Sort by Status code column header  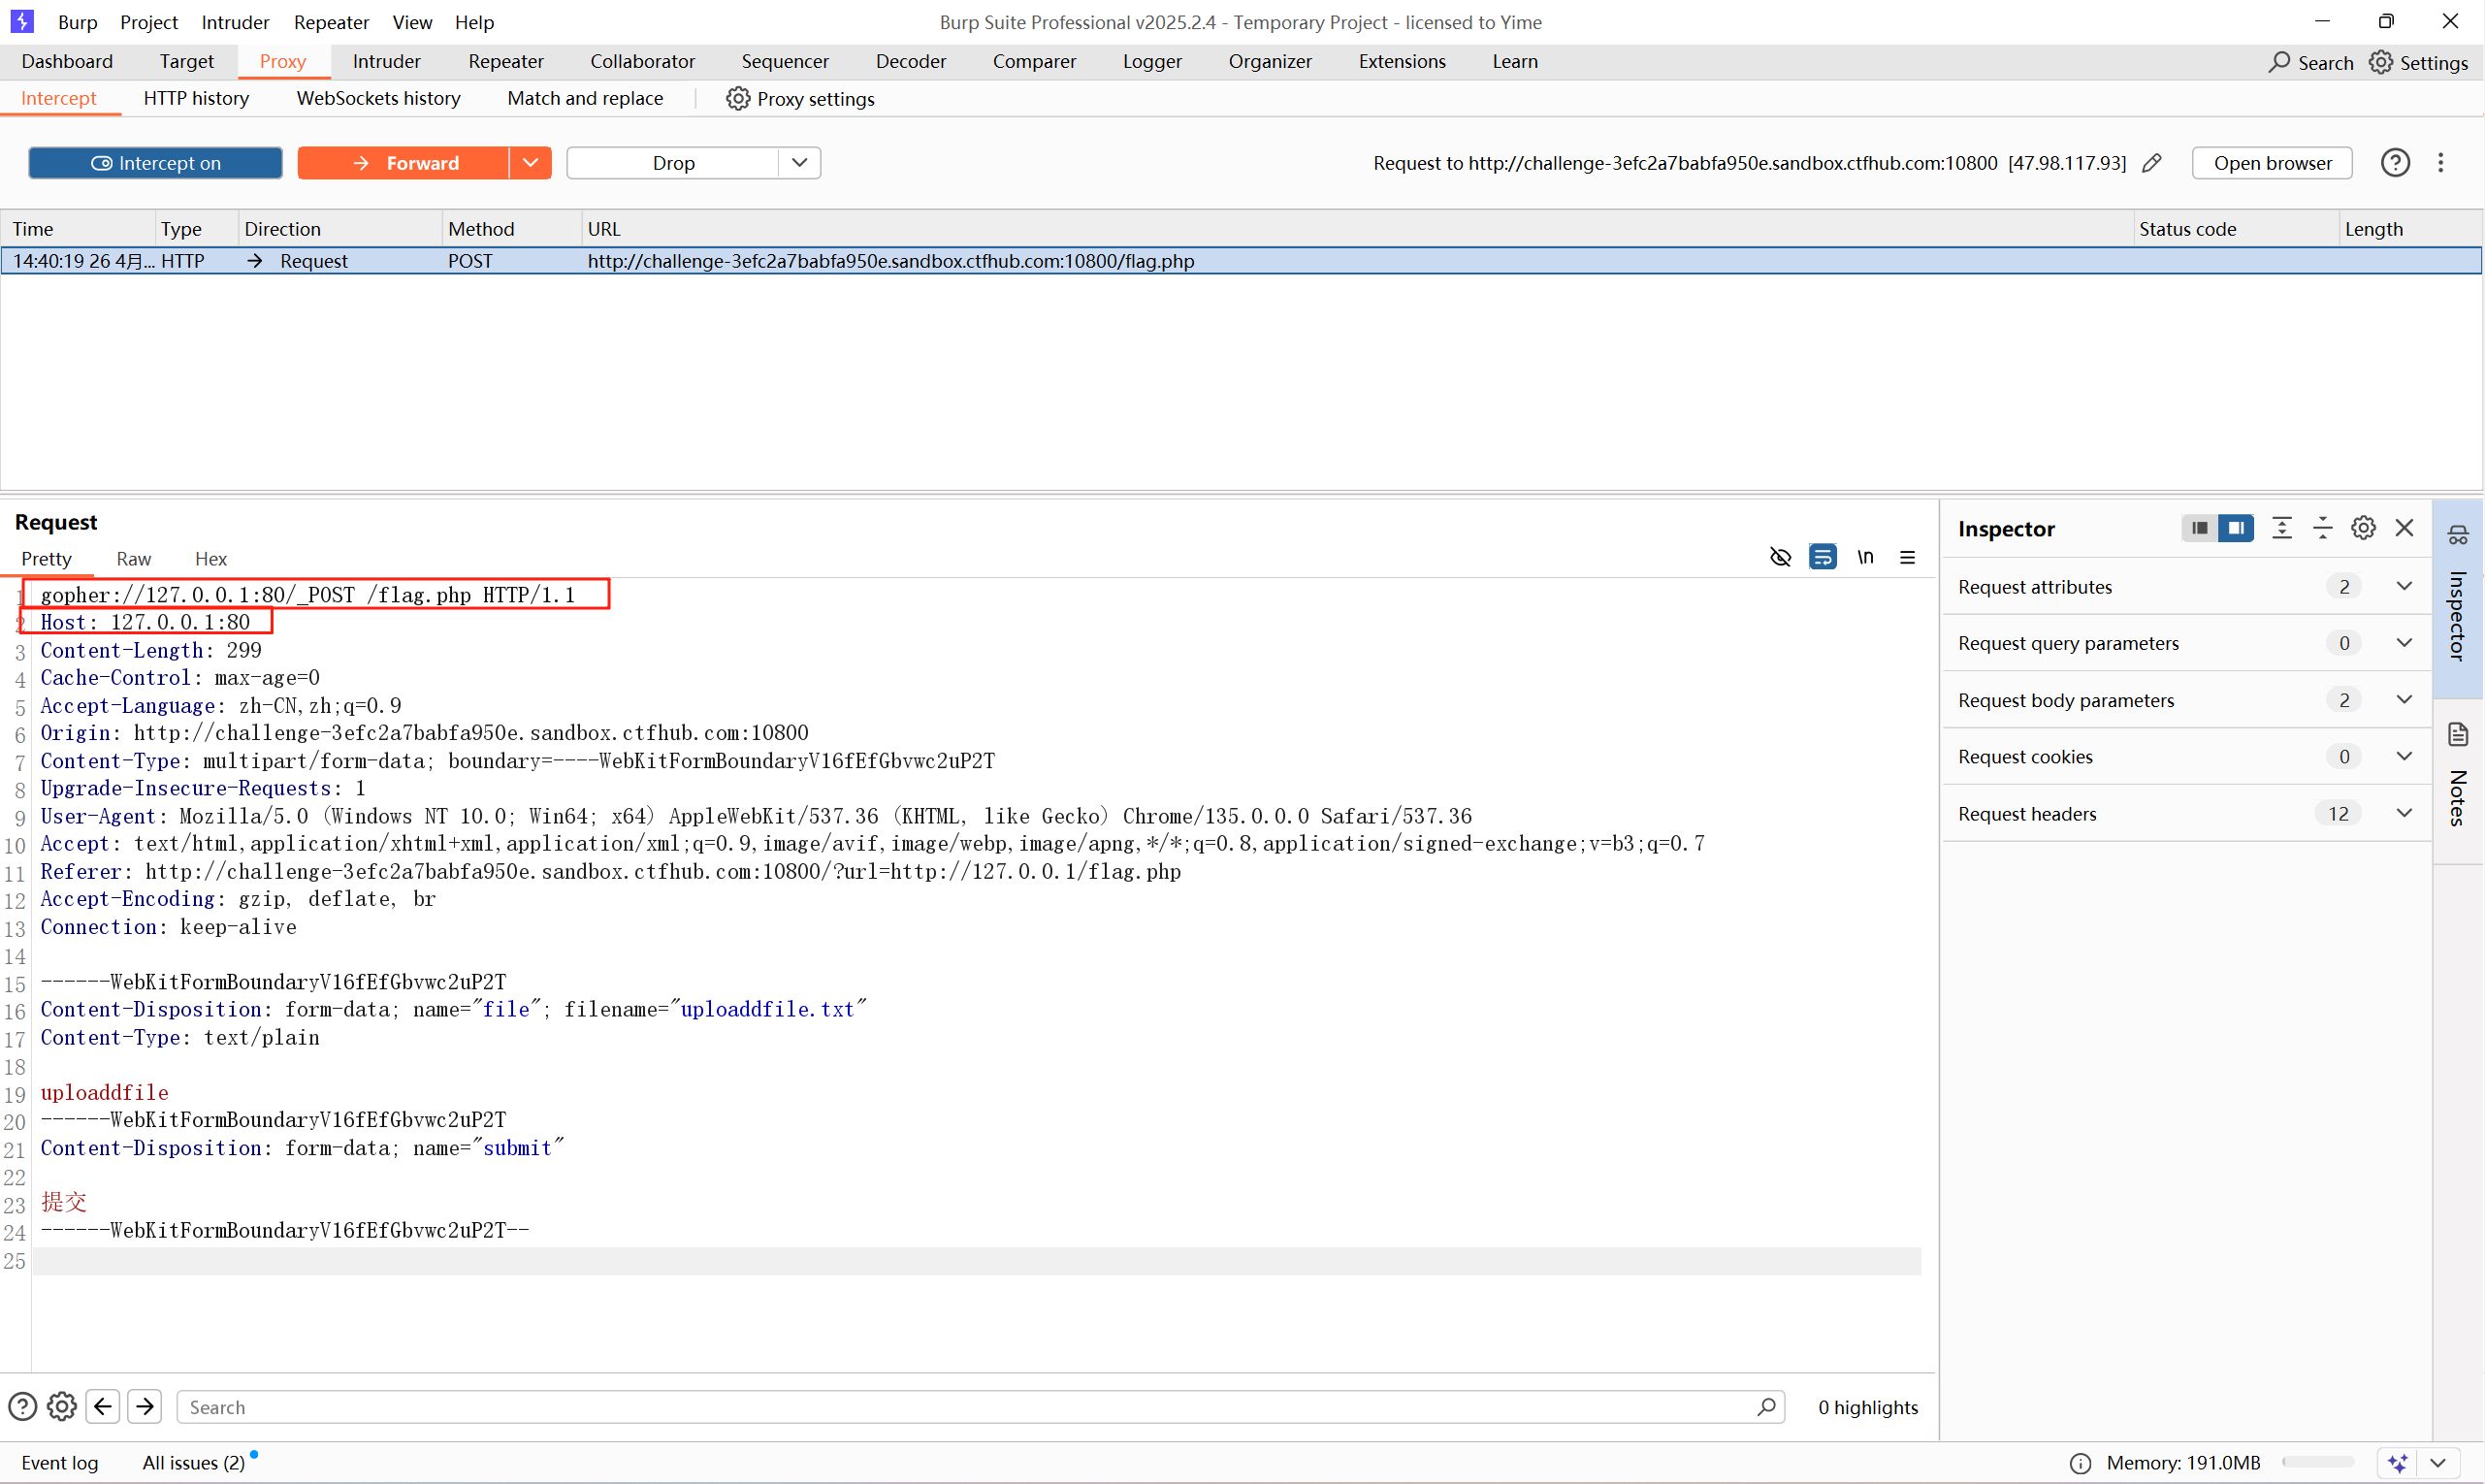click(x=2236, y=229)
